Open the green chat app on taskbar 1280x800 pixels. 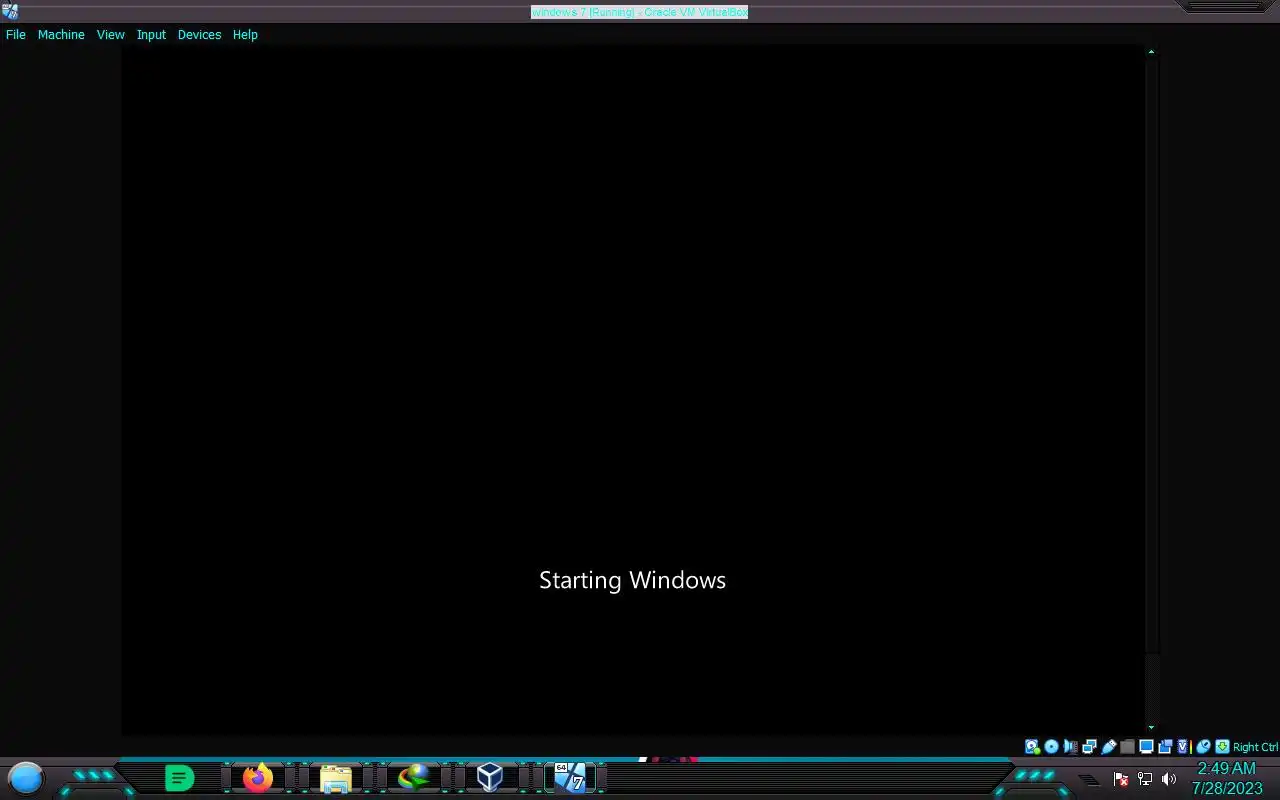179,777
